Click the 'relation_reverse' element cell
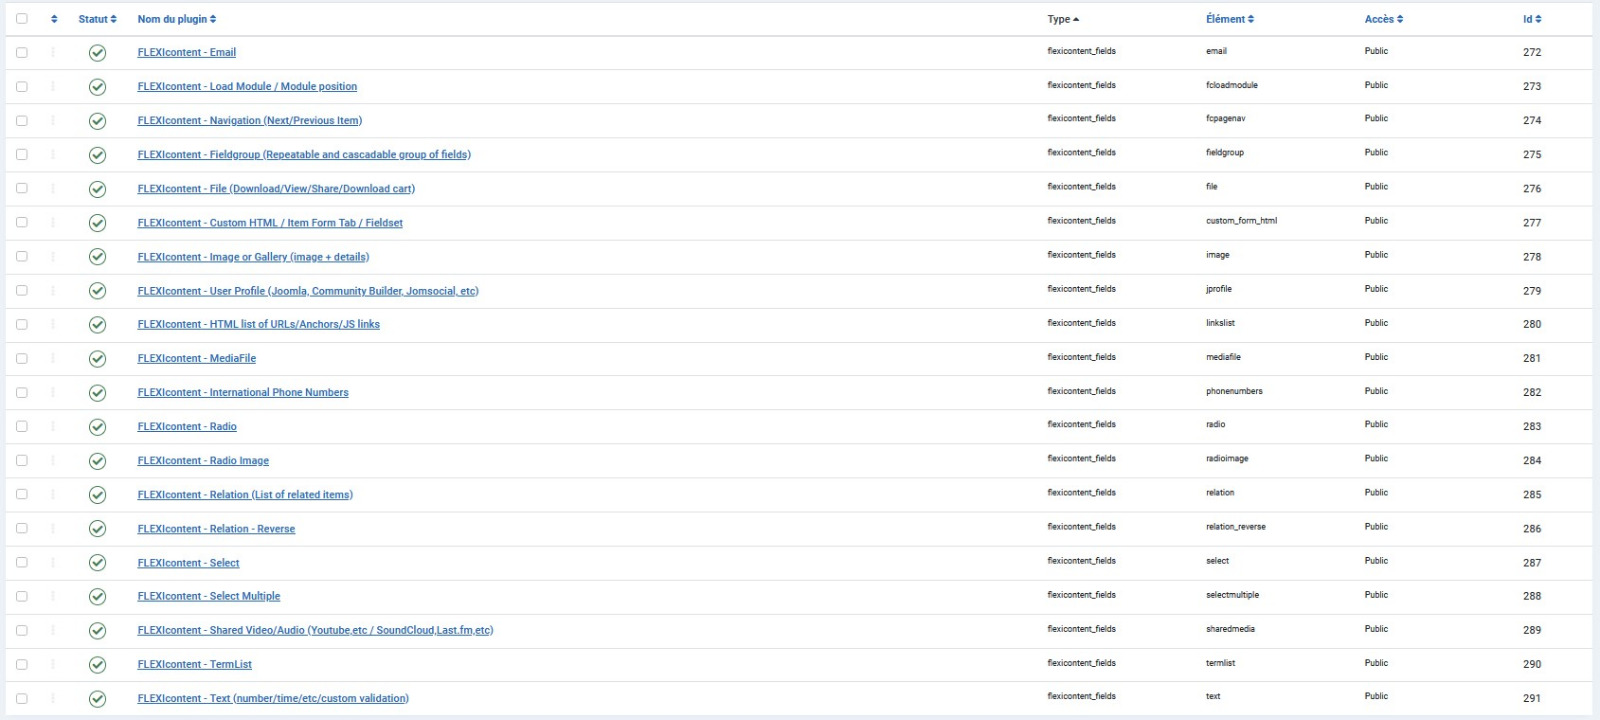Image resolution: width=1600 pixels, height=720 pixels. click(x=1236, y=527)
